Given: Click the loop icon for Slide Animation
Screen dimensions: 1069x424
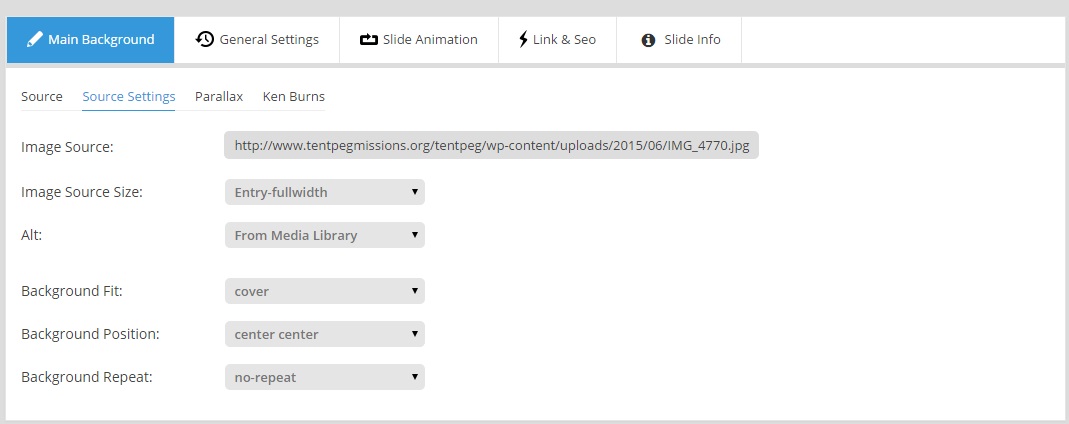Looking at the screenshot, I should point(369,40).
